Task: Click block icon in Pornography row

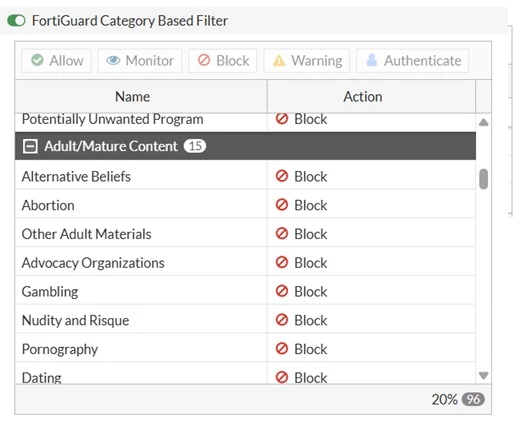Action: pos(282,349)
